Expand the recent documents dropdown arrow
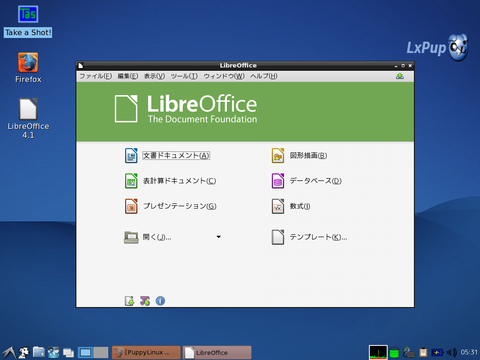The height and width of the screenshot is (360, 480). tap(219, 237)
